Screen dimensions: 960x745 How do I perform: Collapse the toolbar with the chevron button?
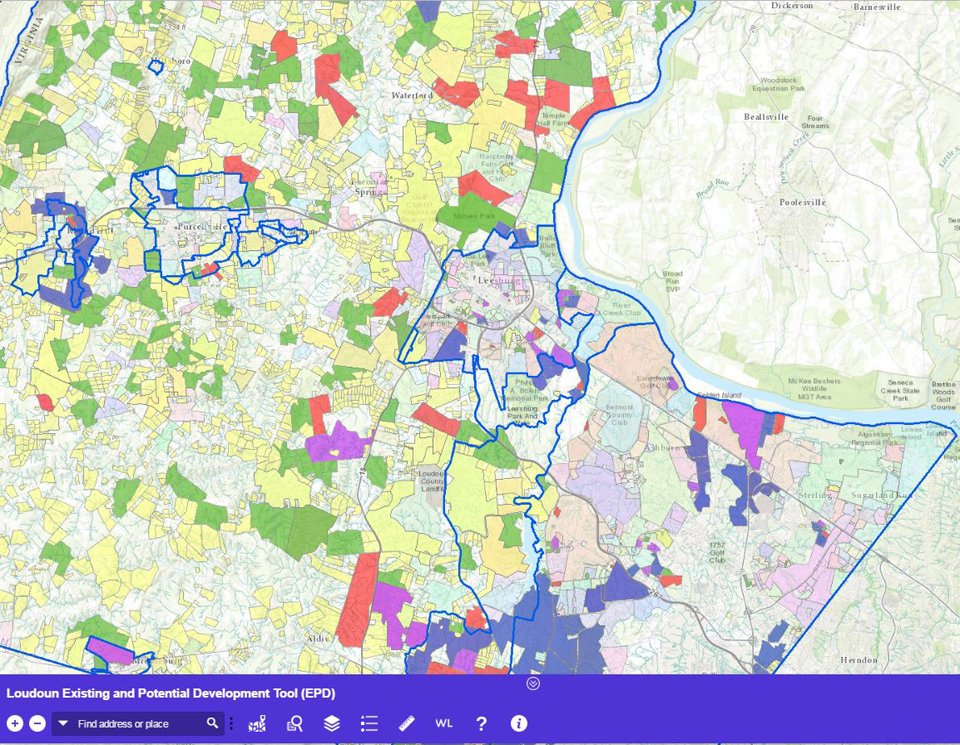coord(533,683)
